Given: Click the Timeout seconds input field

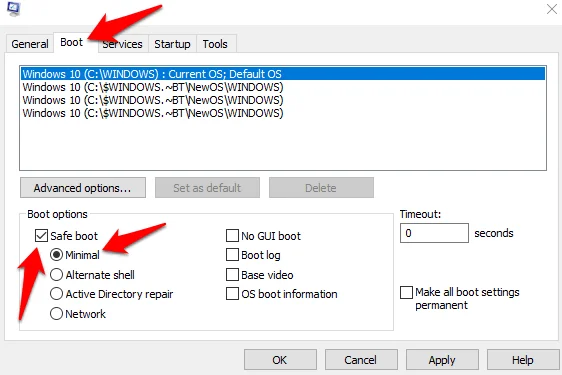Looking at the screenshot, I should [x=434, y=233].
